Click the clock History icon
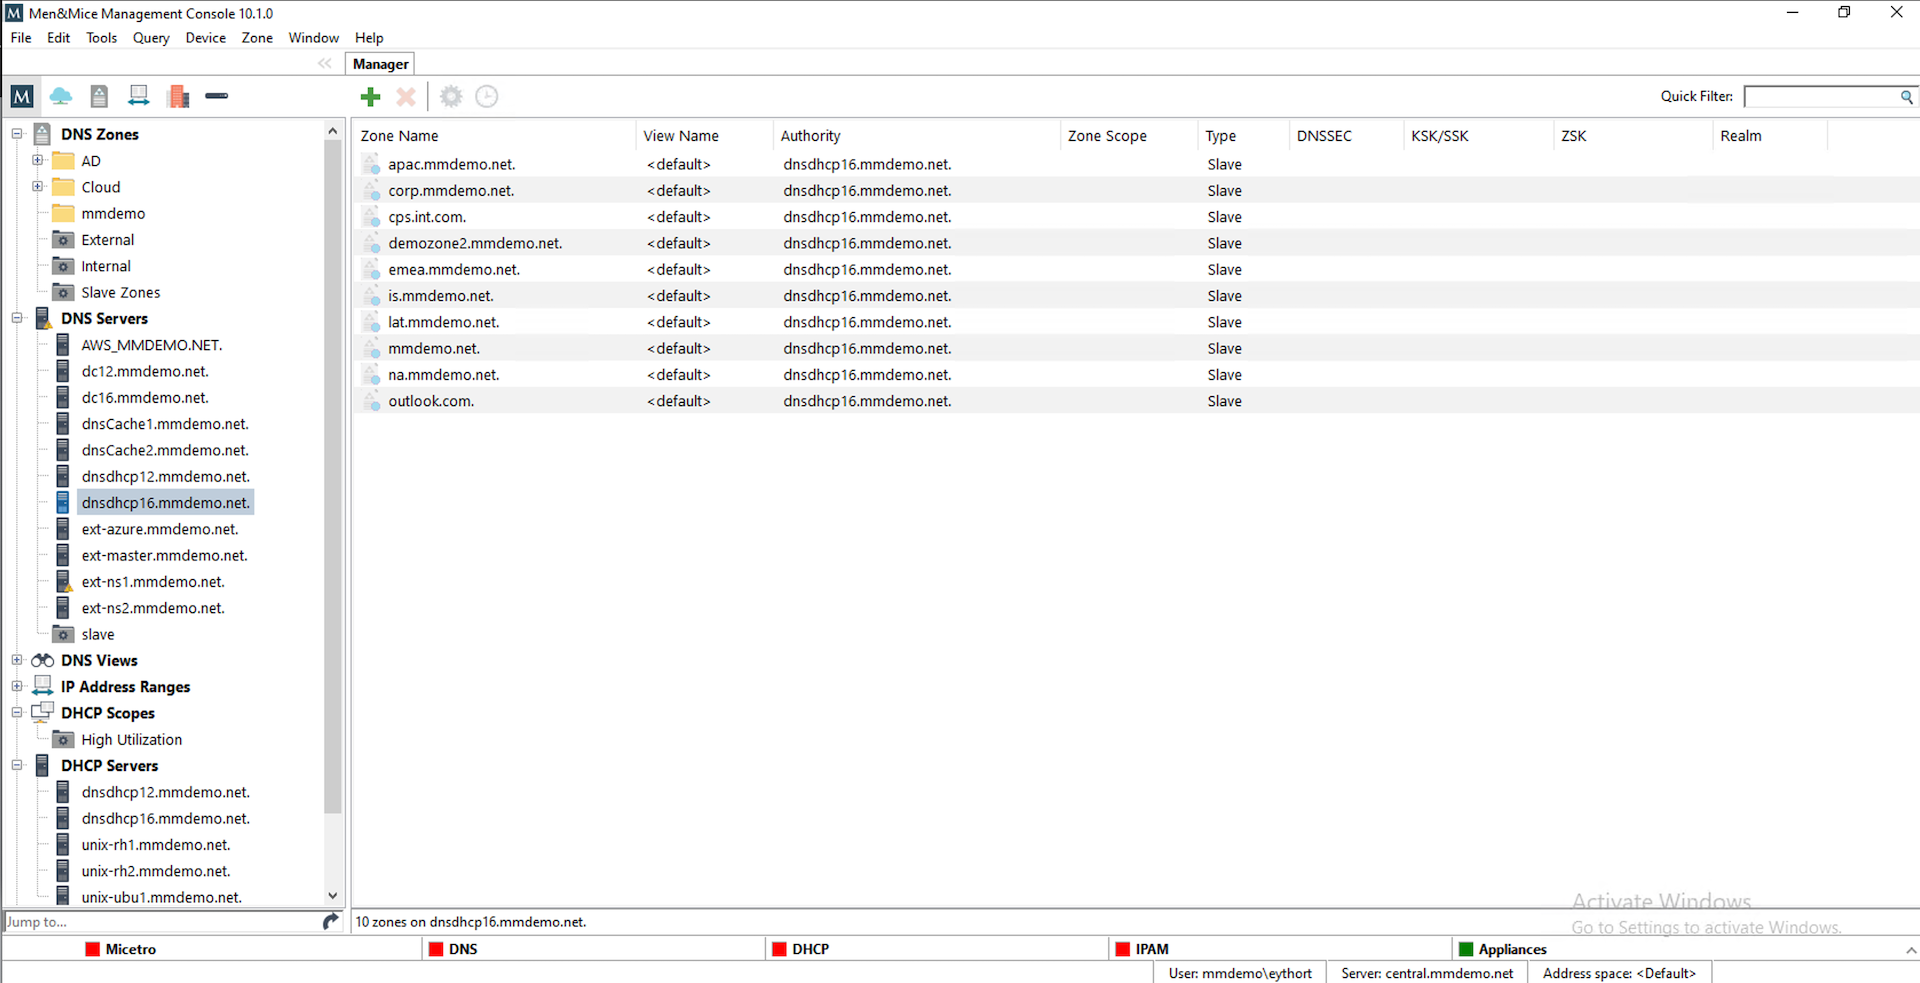Image resolution: width=1920 pixels, height=983 pixels. pyautogui.click(x=487, y=96)
